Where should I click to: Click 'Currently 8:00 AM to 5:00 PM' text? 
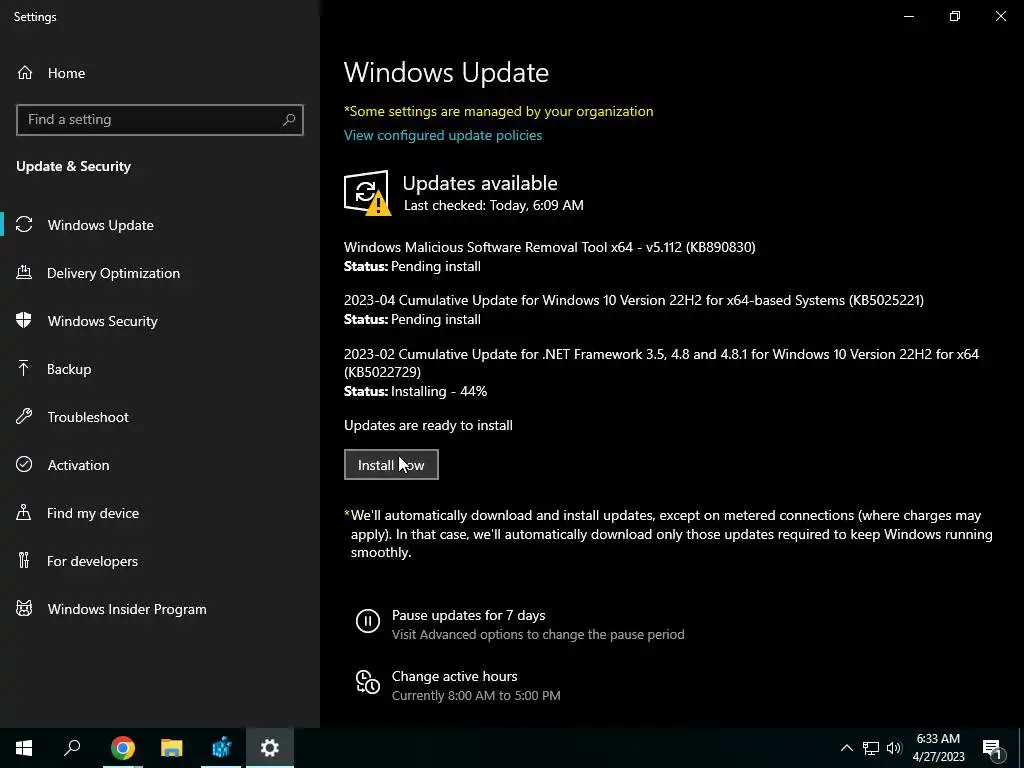(x=476, y=696)
